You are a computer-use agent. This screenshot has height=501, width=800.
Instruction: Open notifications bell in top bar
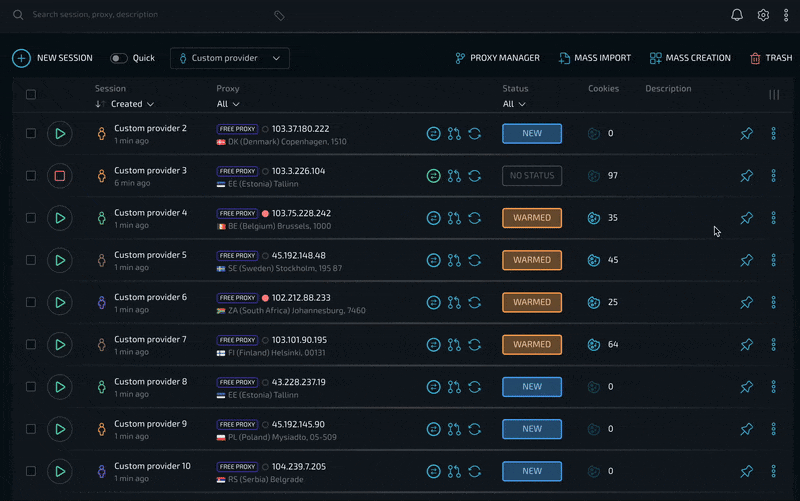(737, 15)
